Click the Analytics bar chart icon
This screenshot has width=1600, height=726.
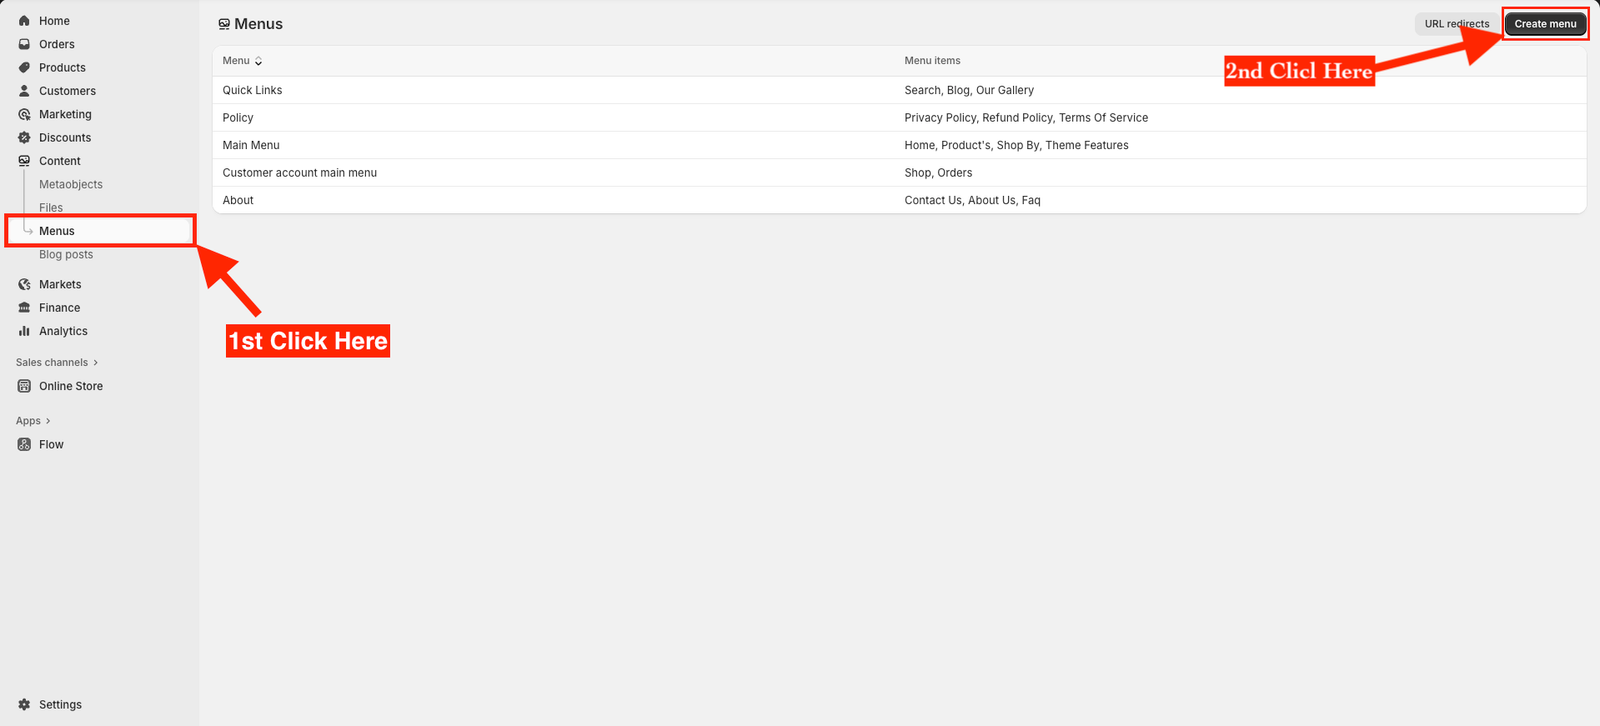click(24, 331)
